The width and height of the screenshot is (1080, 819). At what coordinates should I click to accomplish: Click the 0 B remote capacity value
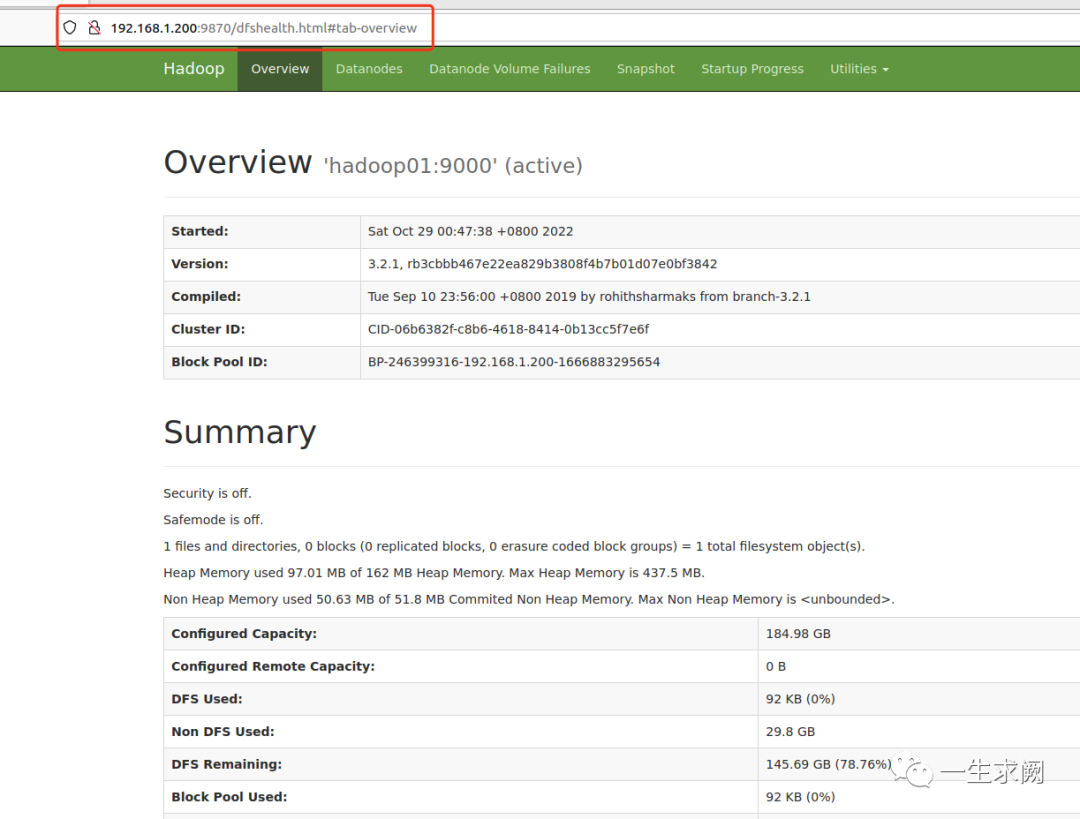pyautogui.click(x=776, y=667)
